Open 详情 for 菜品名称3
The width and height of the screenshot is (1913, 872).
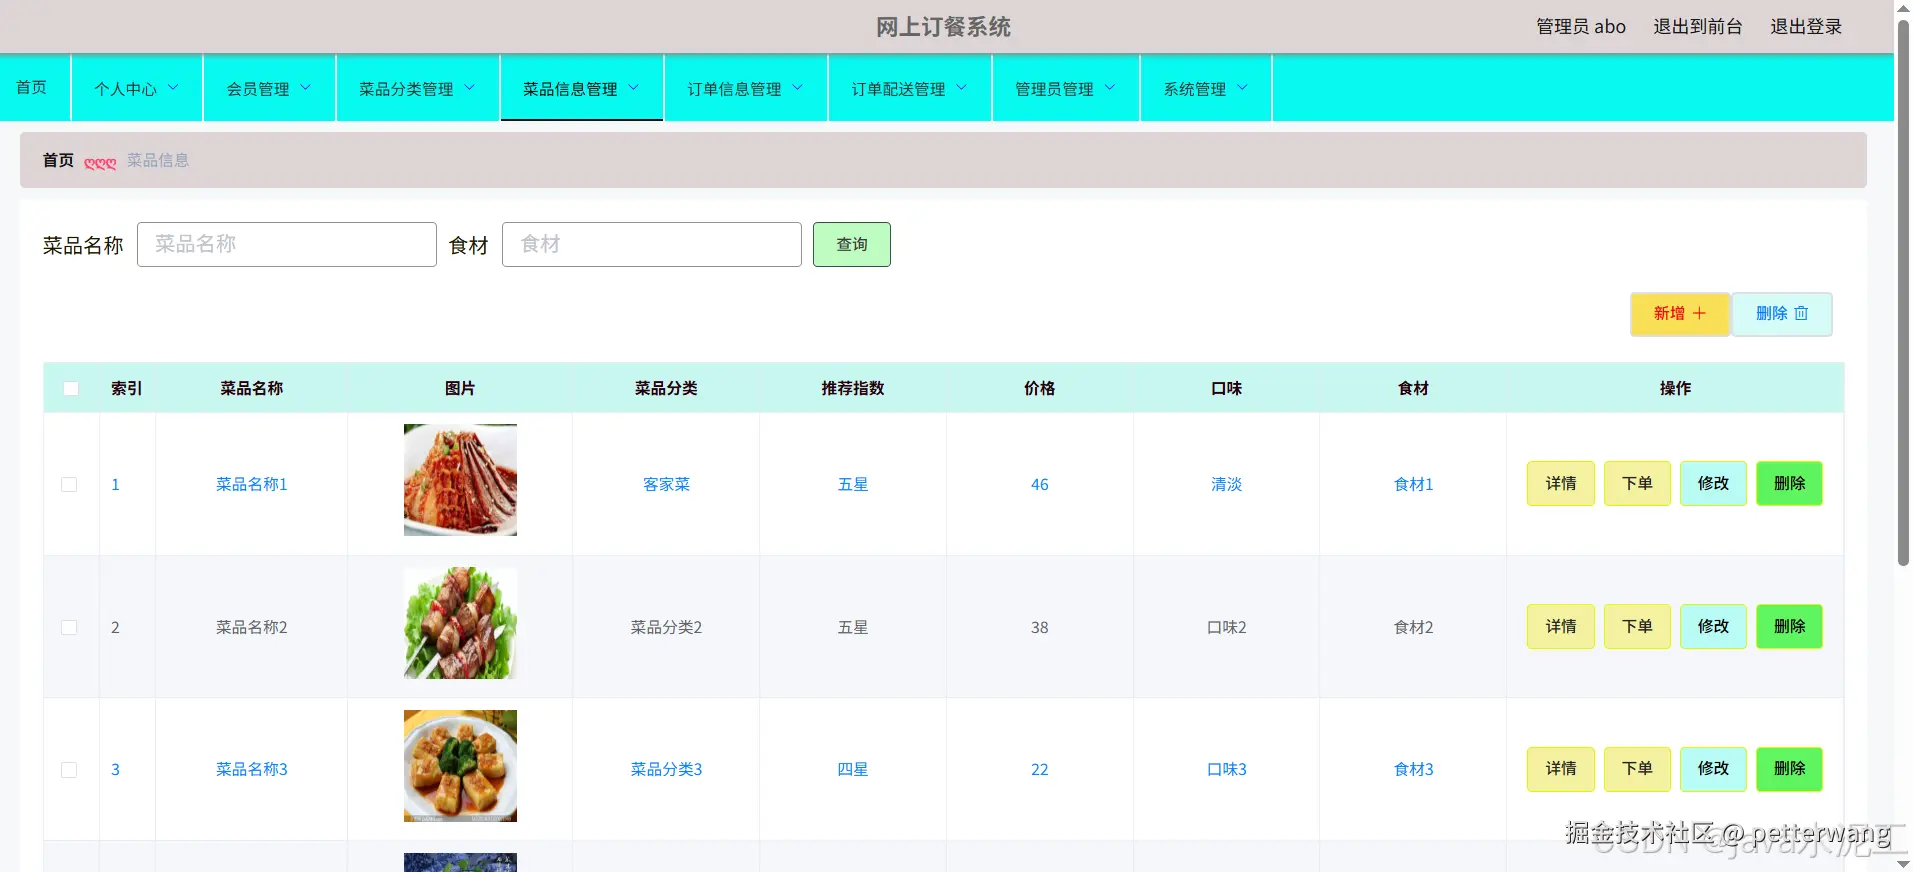(1561, 768)
